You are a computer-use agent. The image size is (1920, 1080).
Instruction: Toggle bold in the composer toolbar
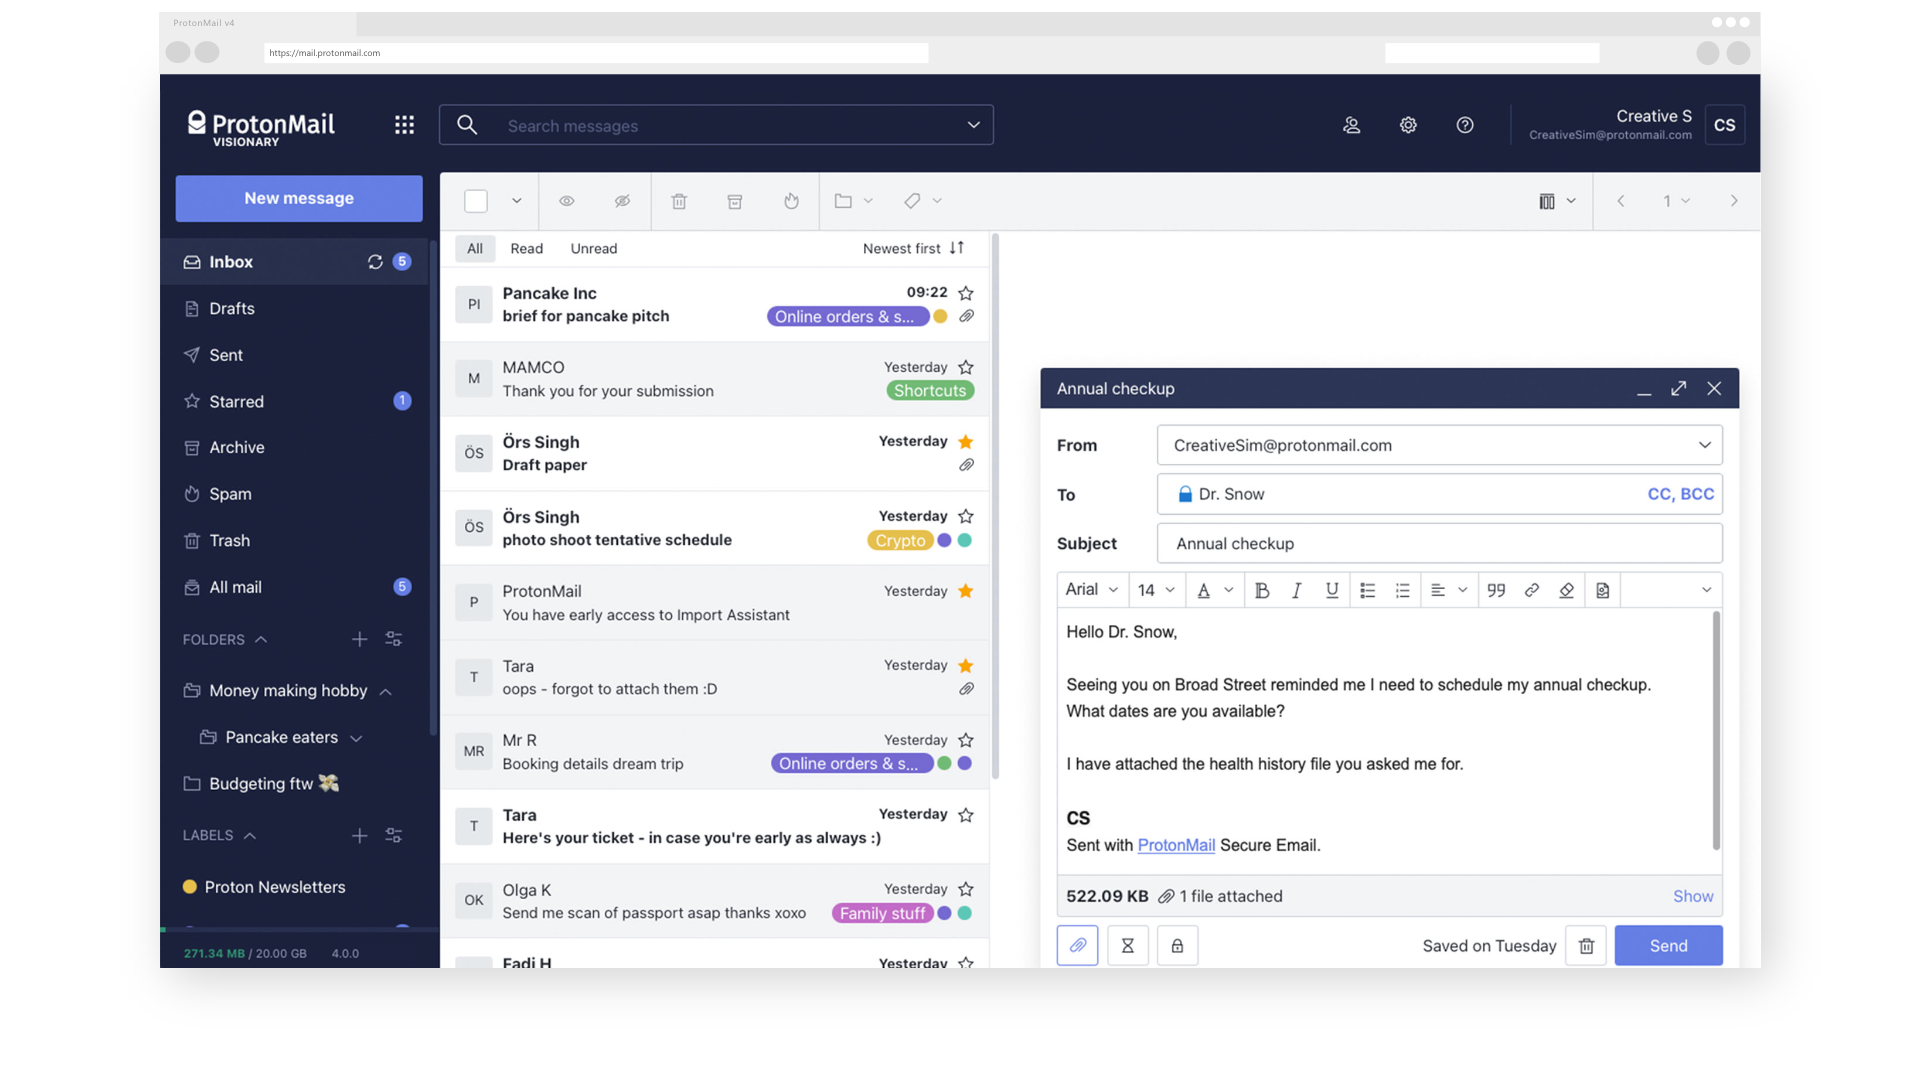click(x=1262, y=590)
